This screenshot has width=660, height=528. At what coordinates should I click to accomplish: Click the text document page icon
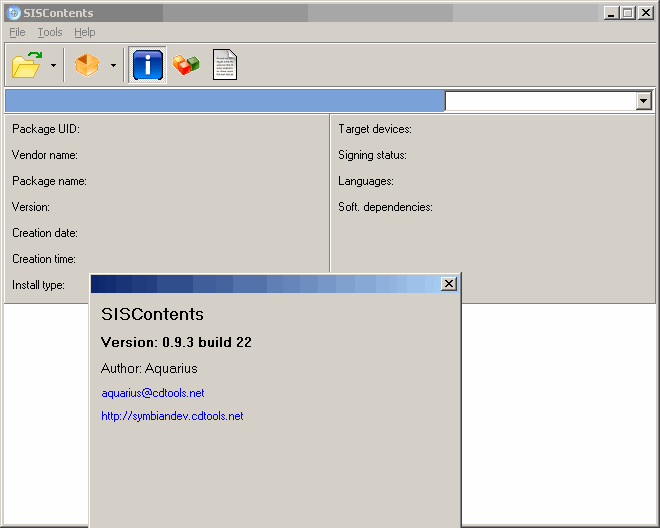[225, 66]
